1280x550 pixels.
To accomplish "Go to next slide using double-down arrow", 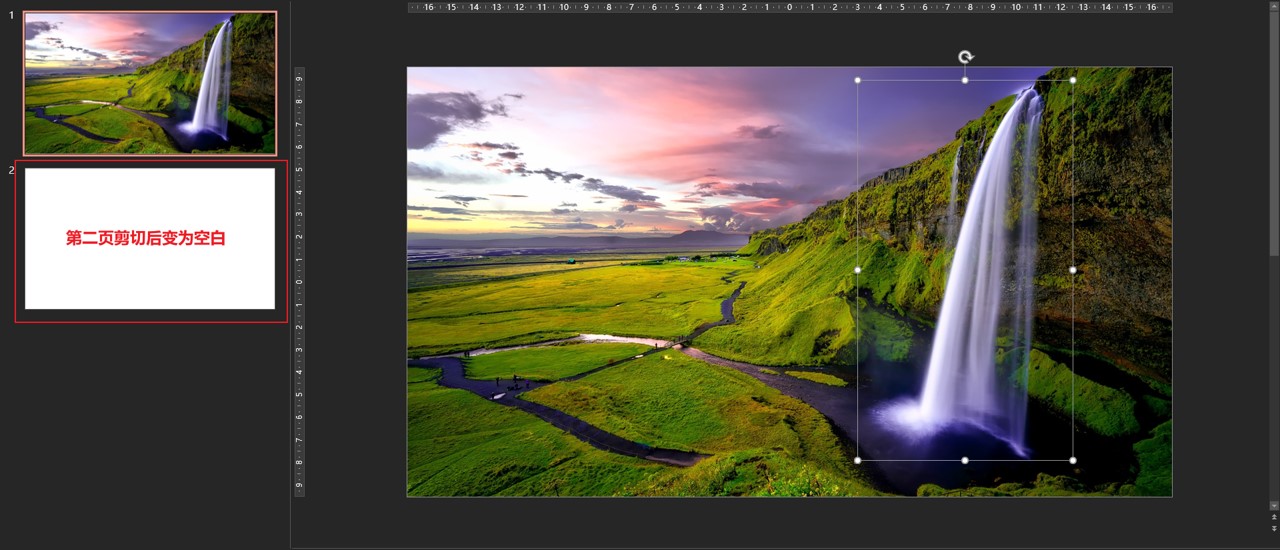I will click(1274, 528).
